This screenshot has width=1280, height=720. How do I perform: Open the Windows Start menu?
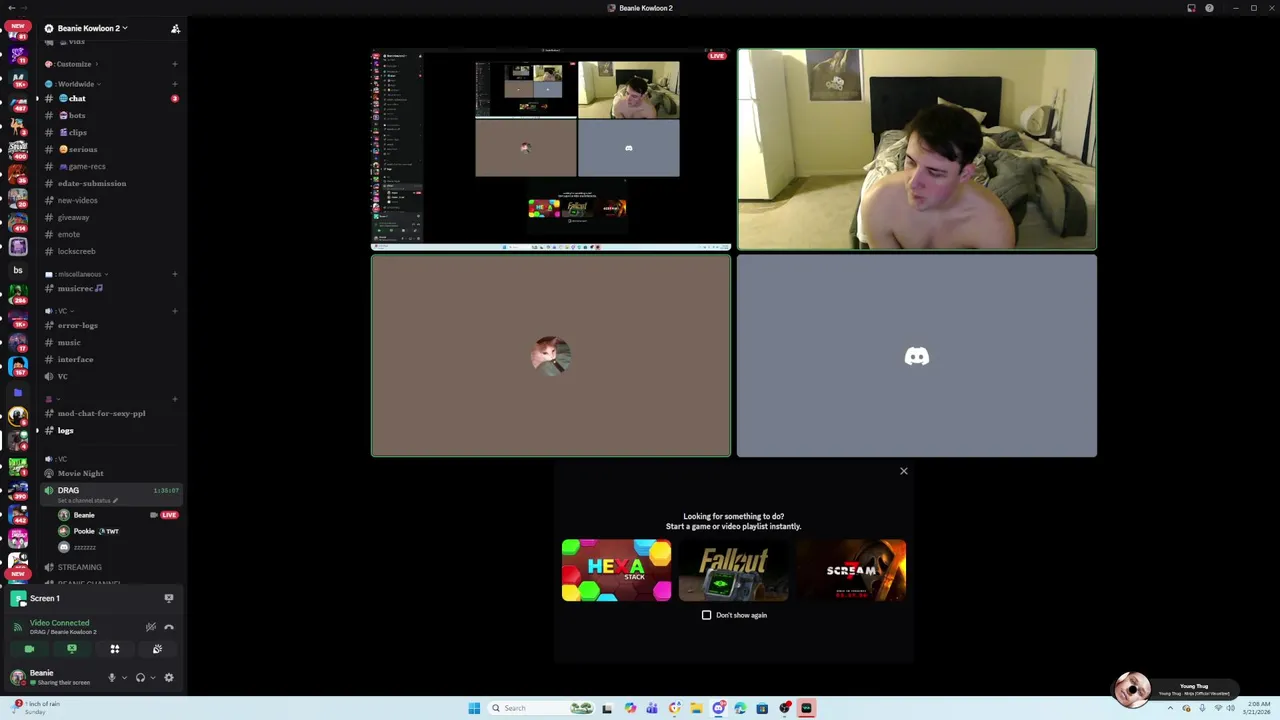coord(474,708)
